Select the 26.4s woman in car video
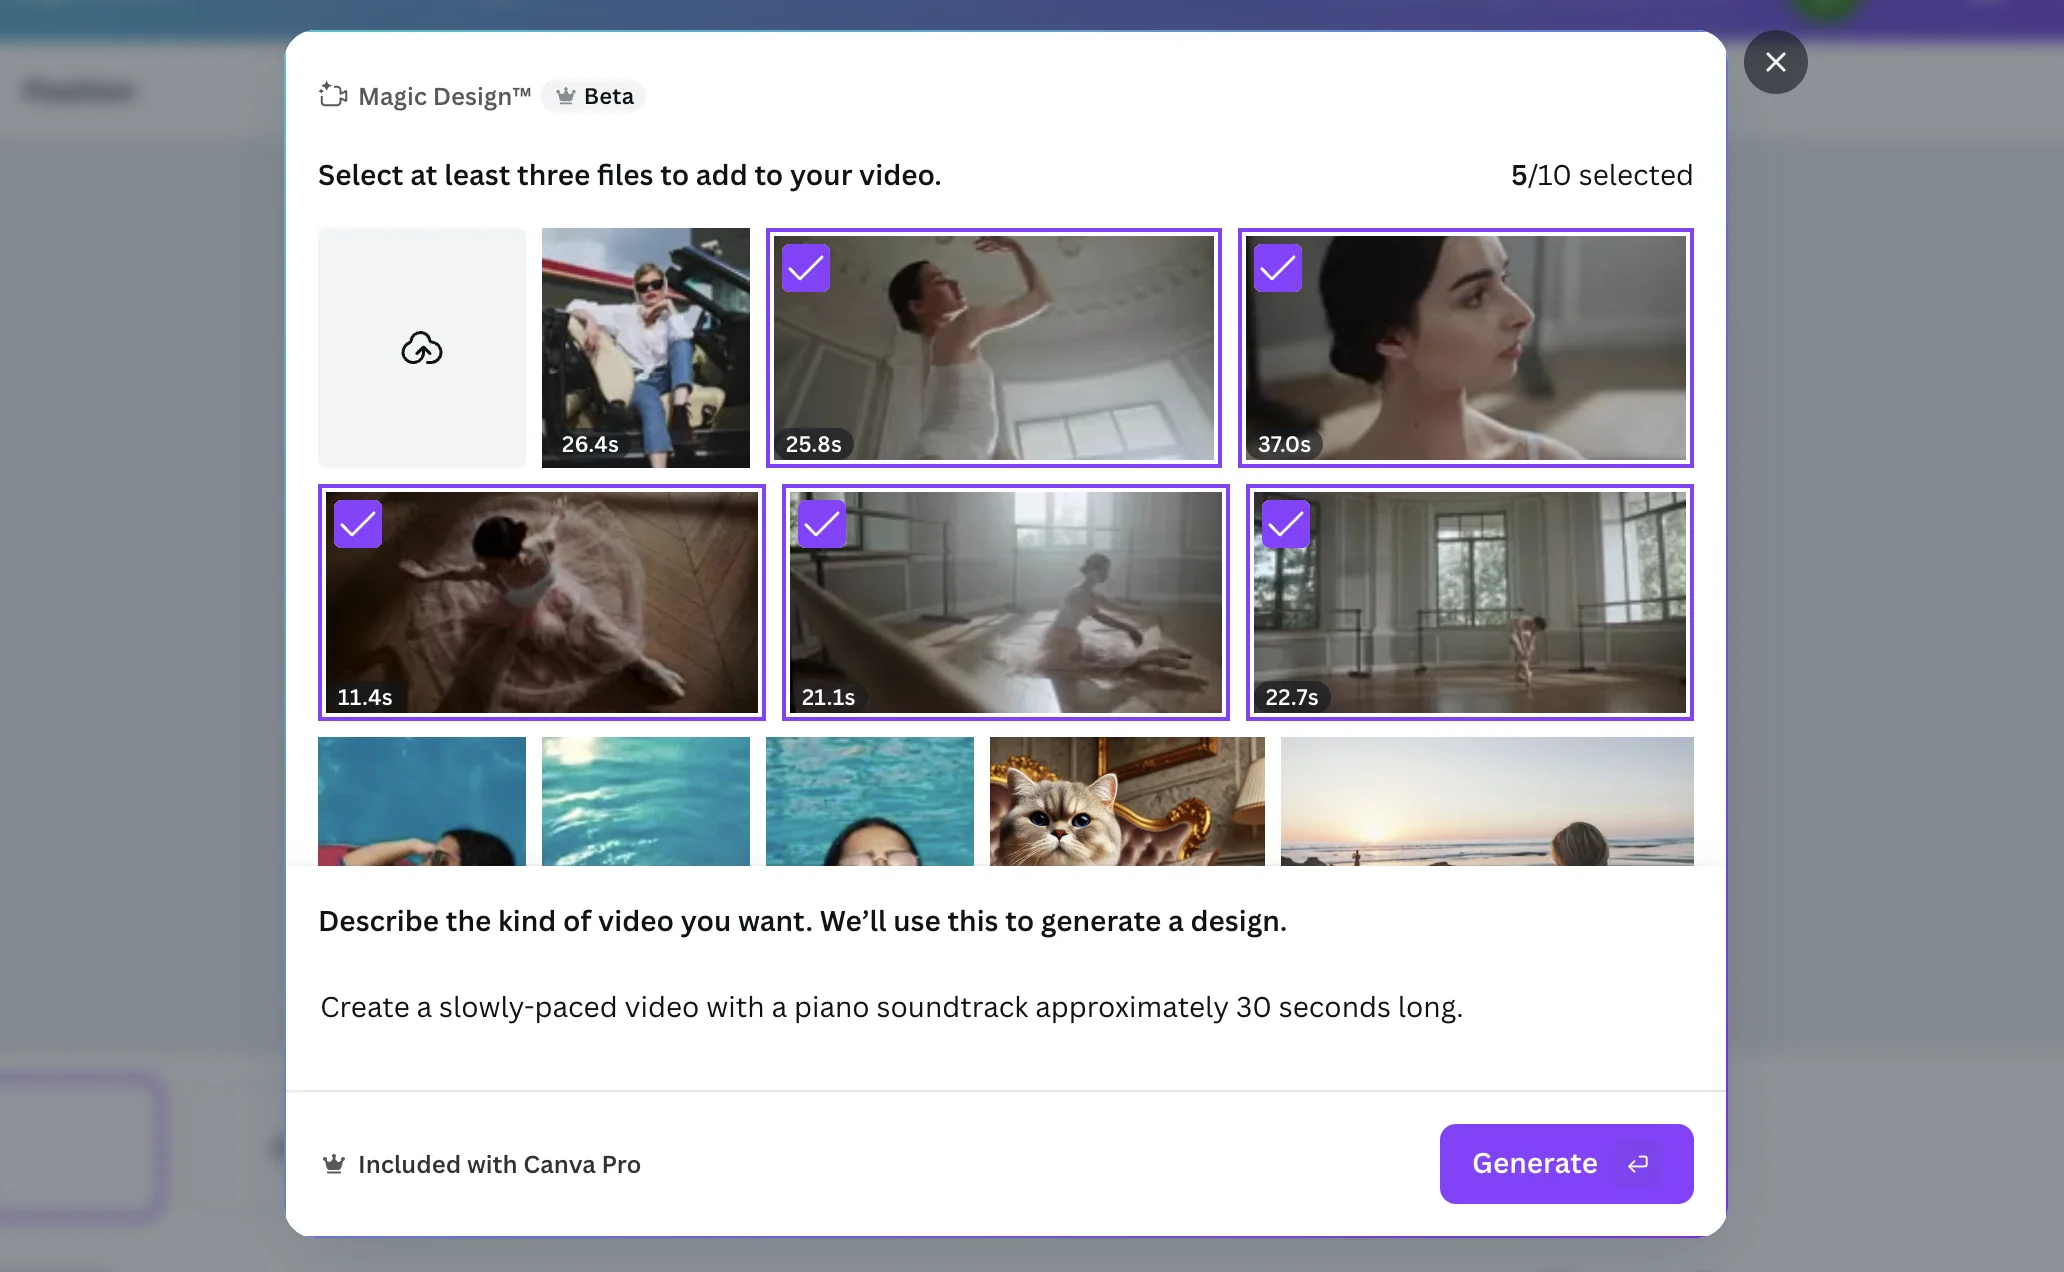 pos(645,347)
